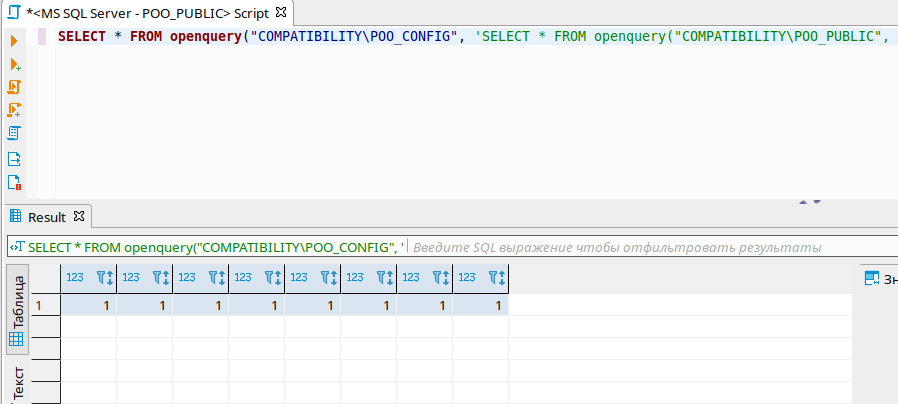Click the page icon with red mark
Viewport: 898px width, 404px height.
click(x=14, y=182)
